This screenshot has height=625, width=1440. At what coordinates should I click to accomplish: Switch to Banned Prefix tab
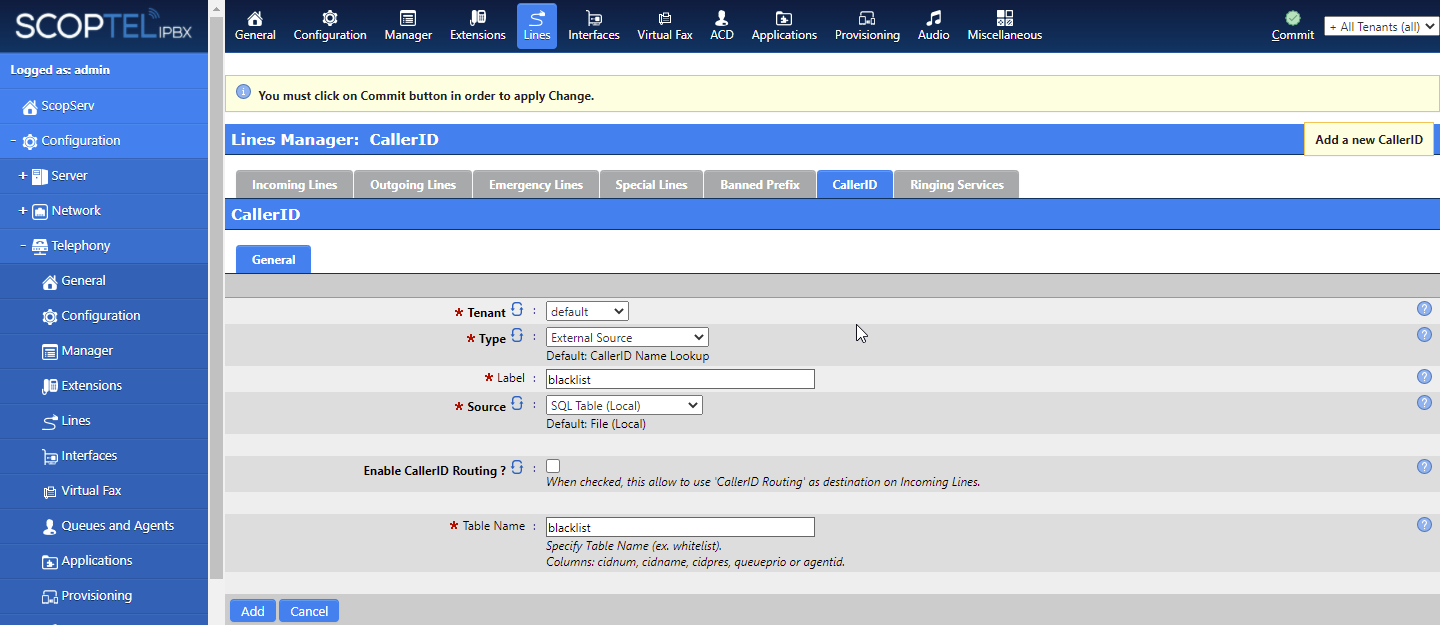760,185
